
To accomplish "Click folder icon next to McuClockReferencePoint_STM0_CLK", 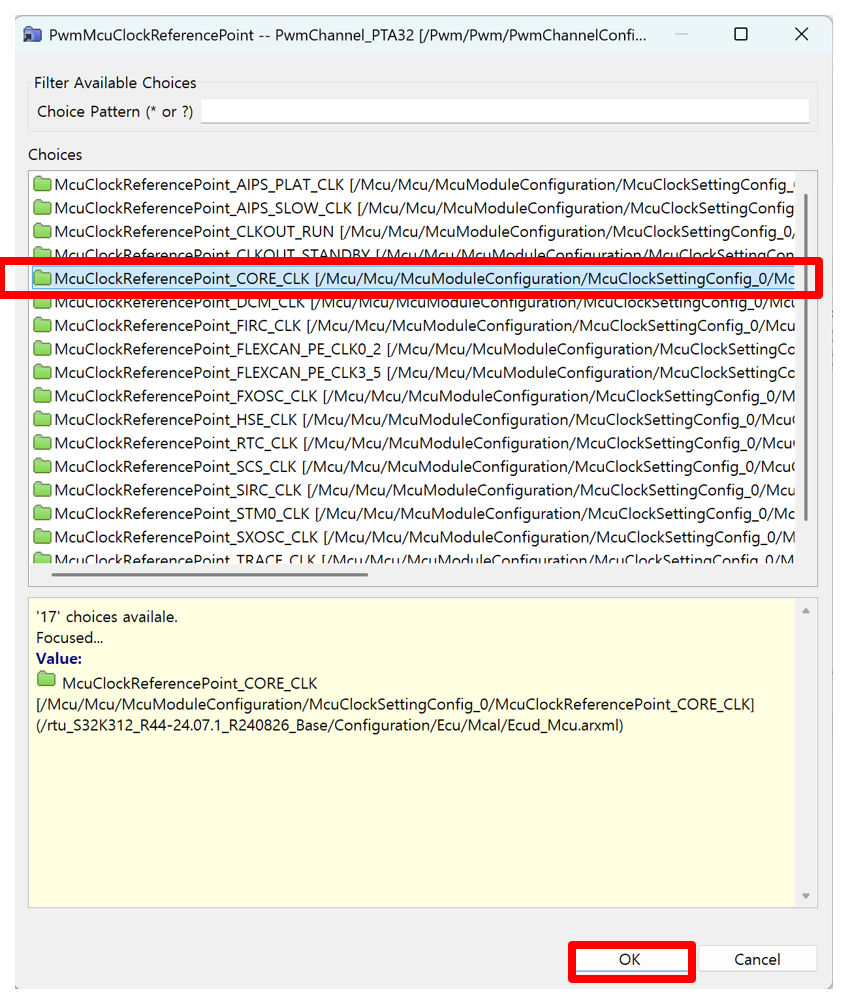I will 42,513.
